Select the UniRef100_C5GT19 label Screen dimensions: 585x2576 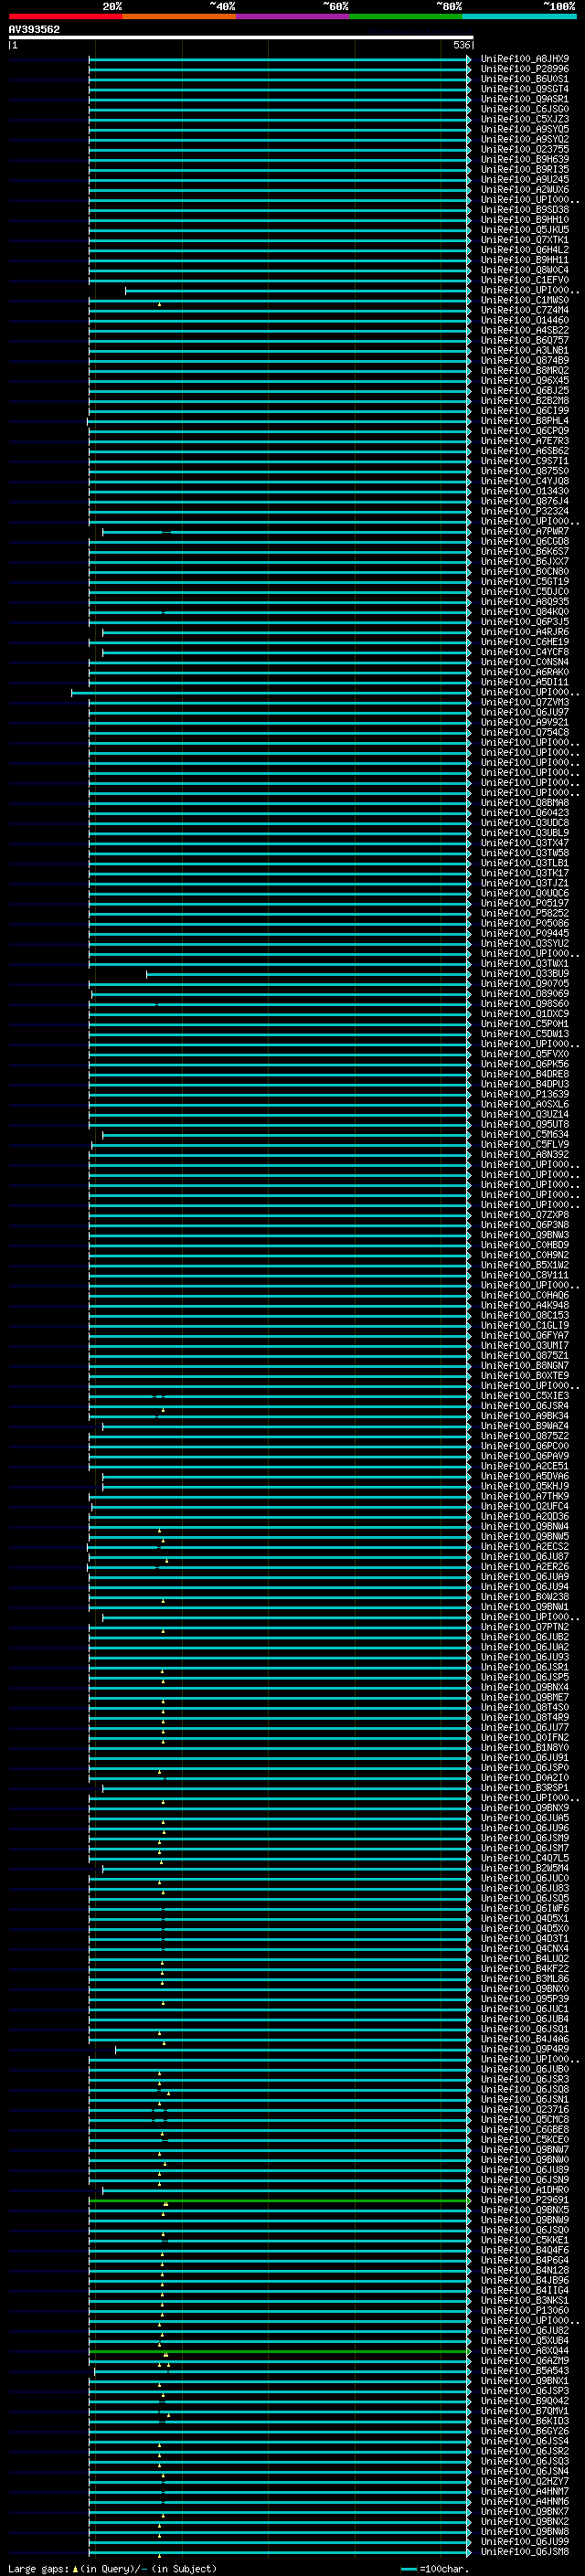tap(525, 581)
